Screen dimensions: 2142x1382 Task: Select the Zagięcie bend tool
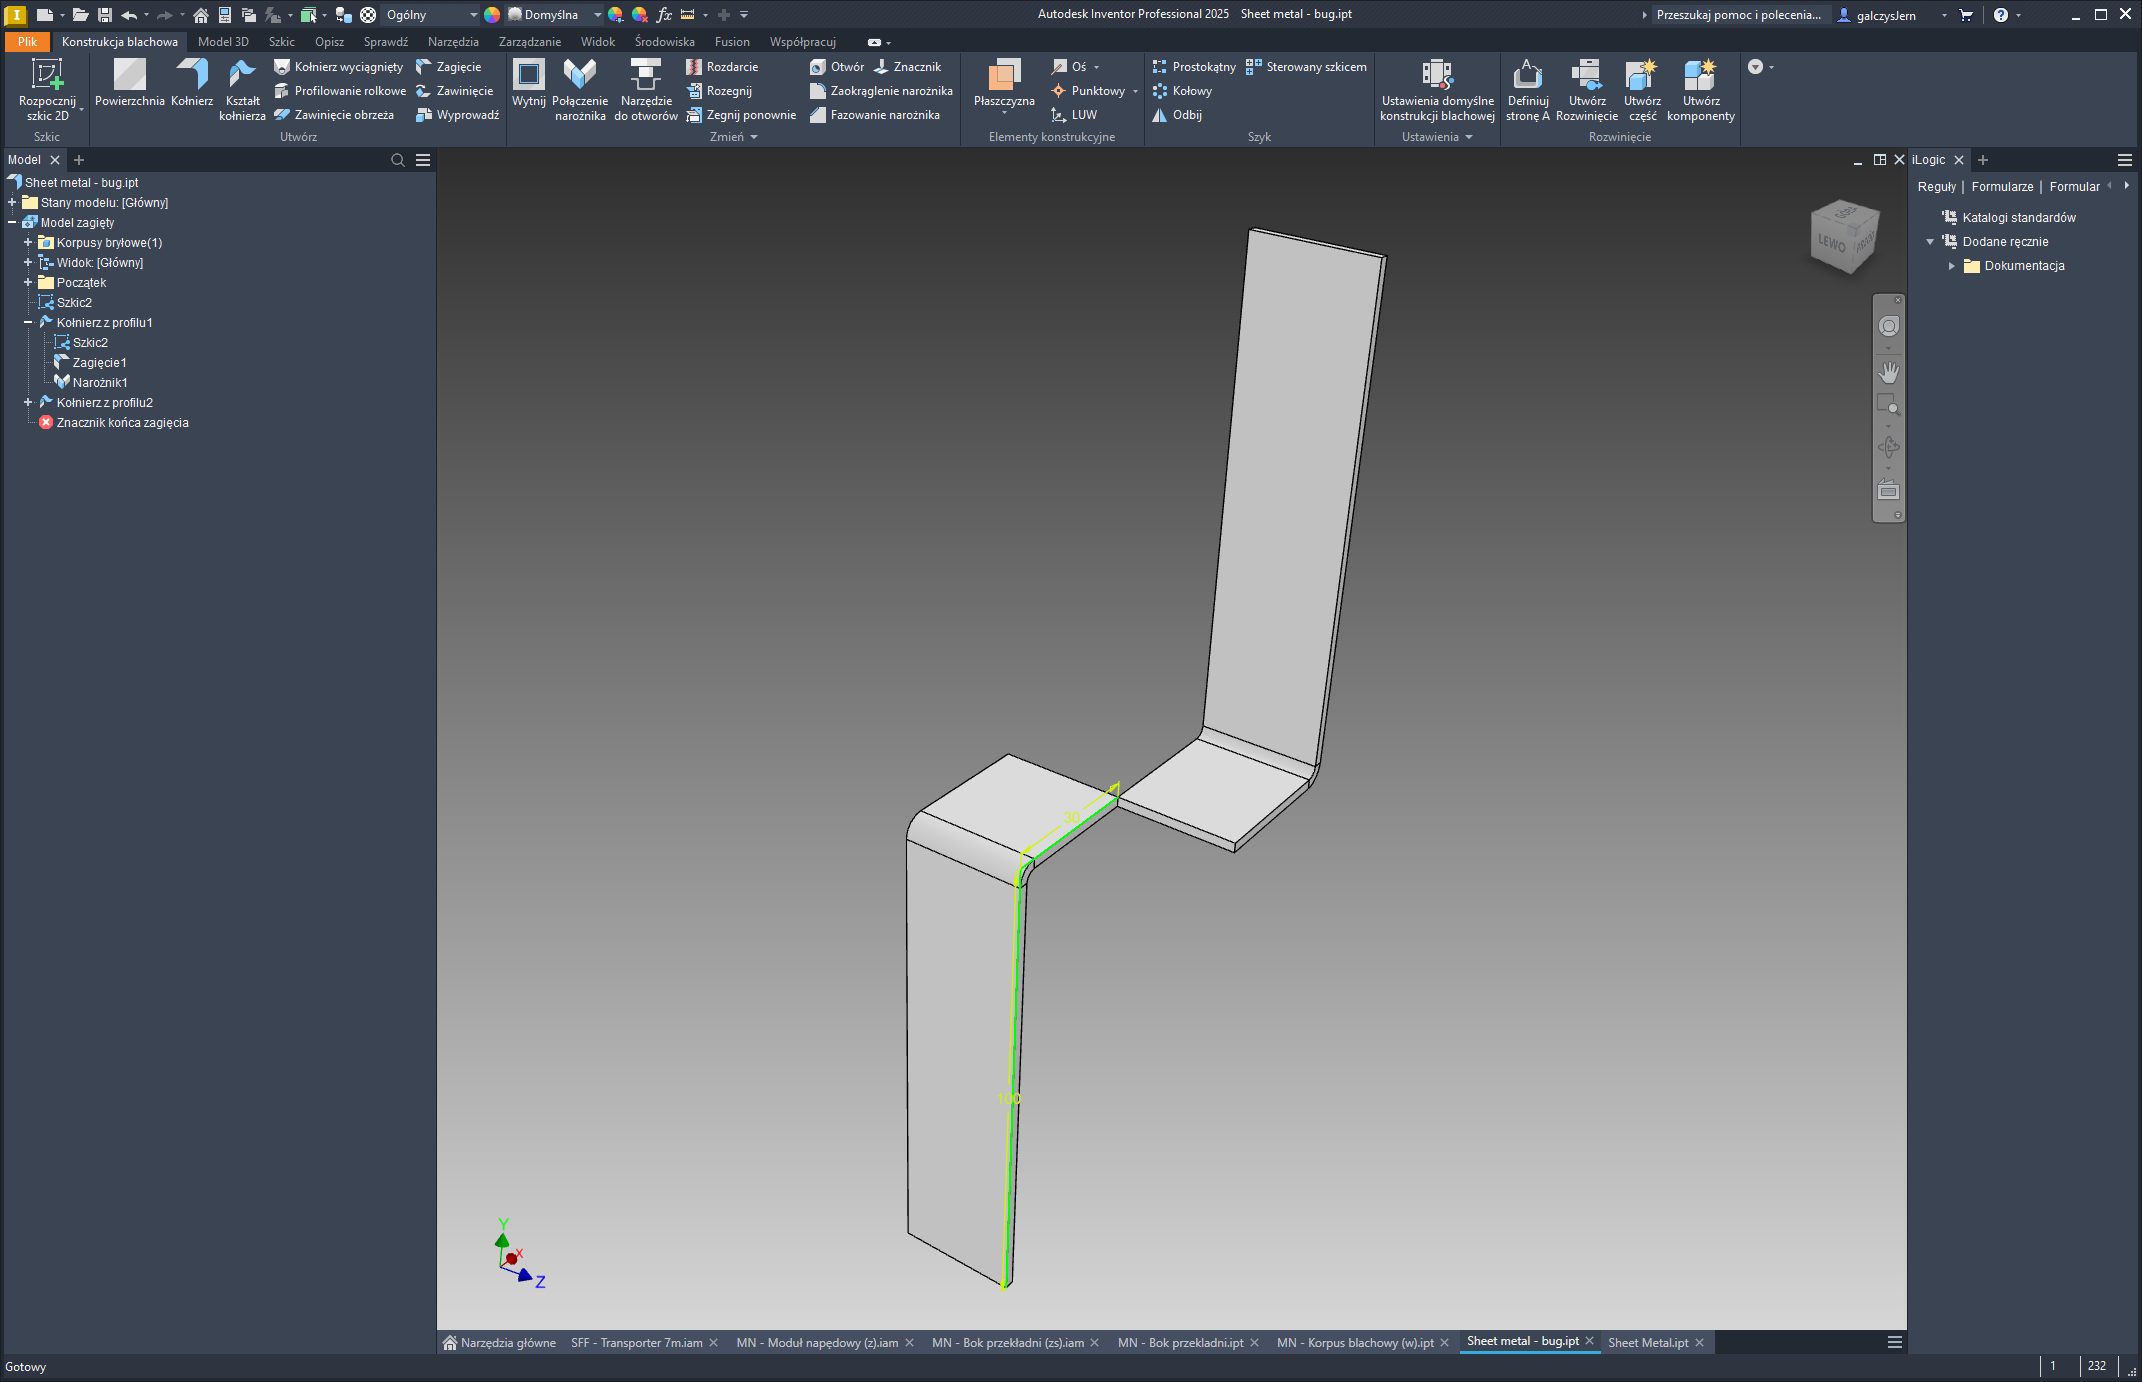coord(449,67)
